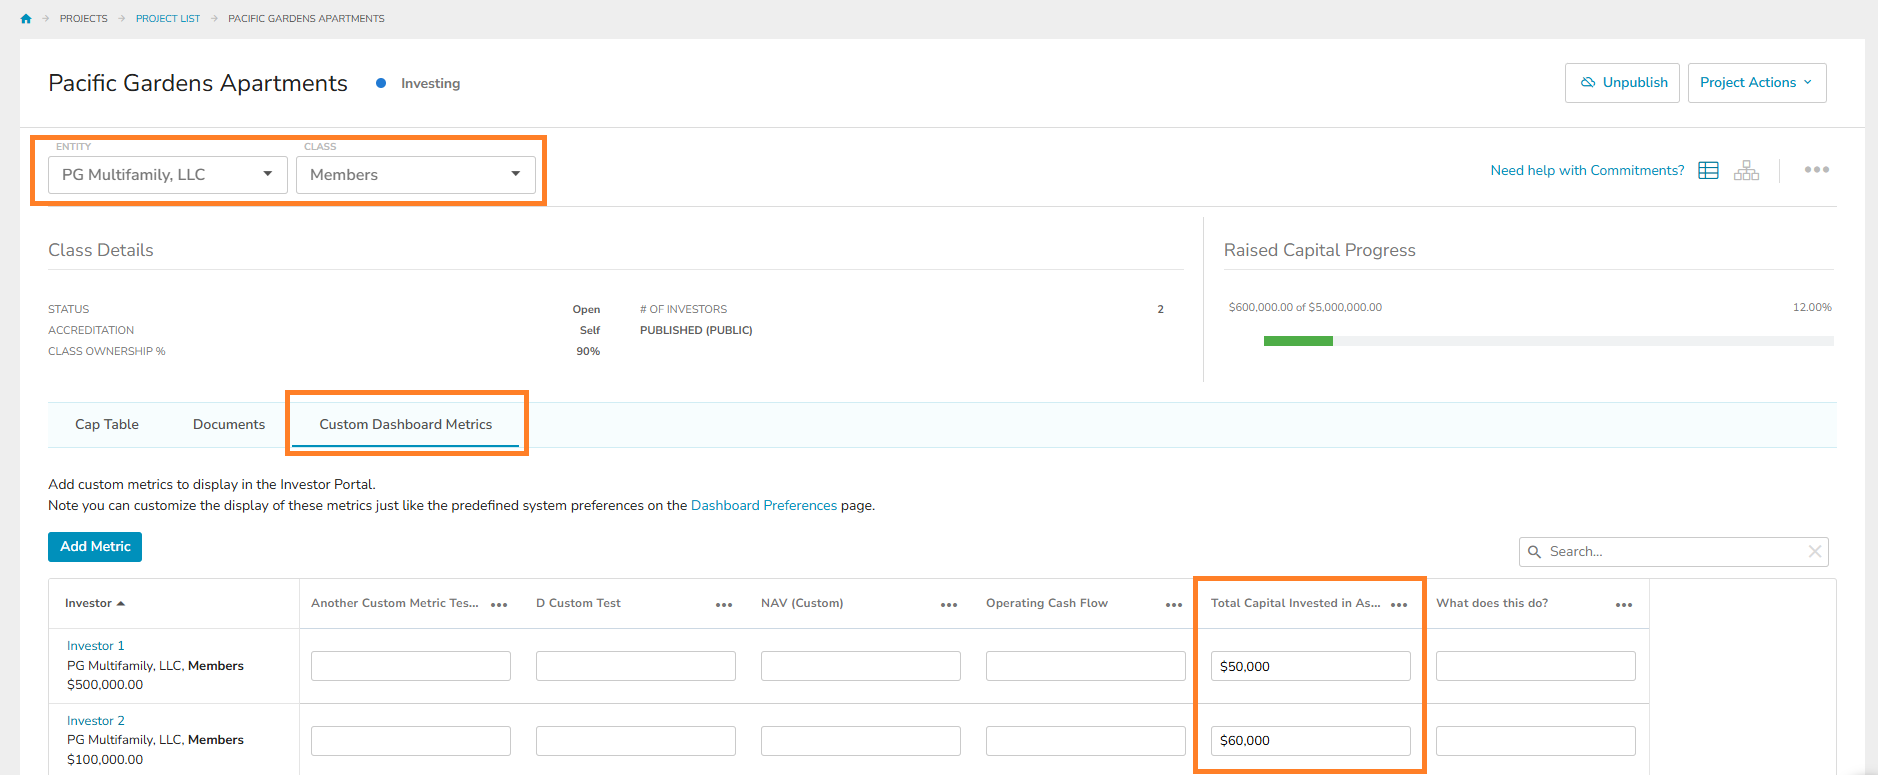Screen dimensions: 1878x775
Task: Click the home icon in breadcrumb
Action: coord(26,19)
